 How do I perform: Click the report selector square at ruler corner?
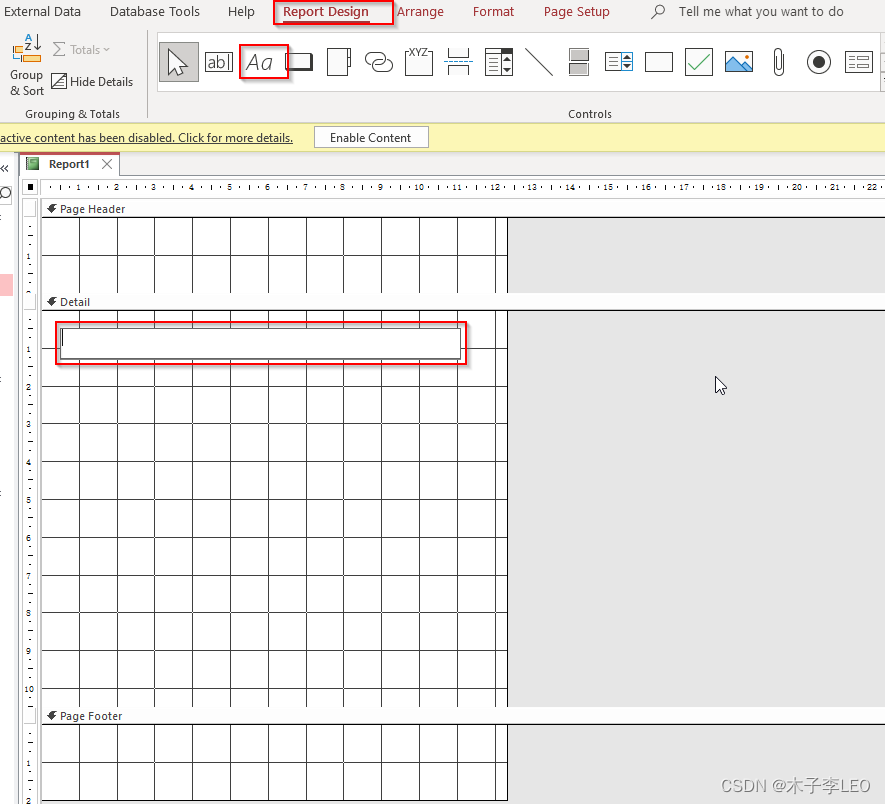coord(30,187)
